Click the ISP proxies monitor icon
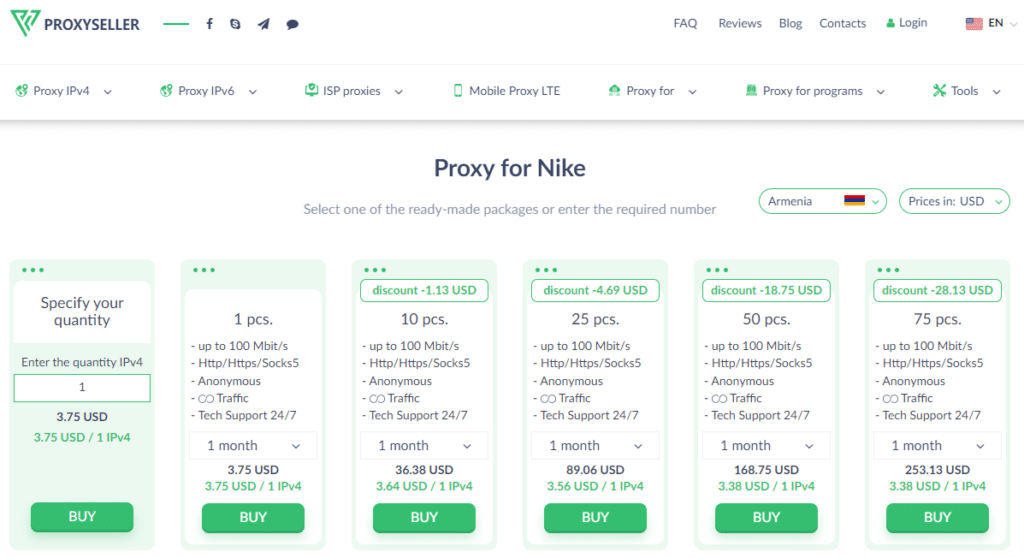The height and width of the screenshot is (558, 1024). pyautogui.click(x=312, y=90)
